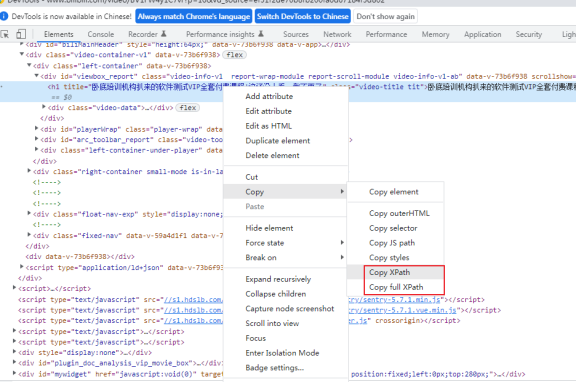Image resolution: width=576 pixels, height=382 pixels.
Task: Choose Collapse children
Action: coord(285,294)
